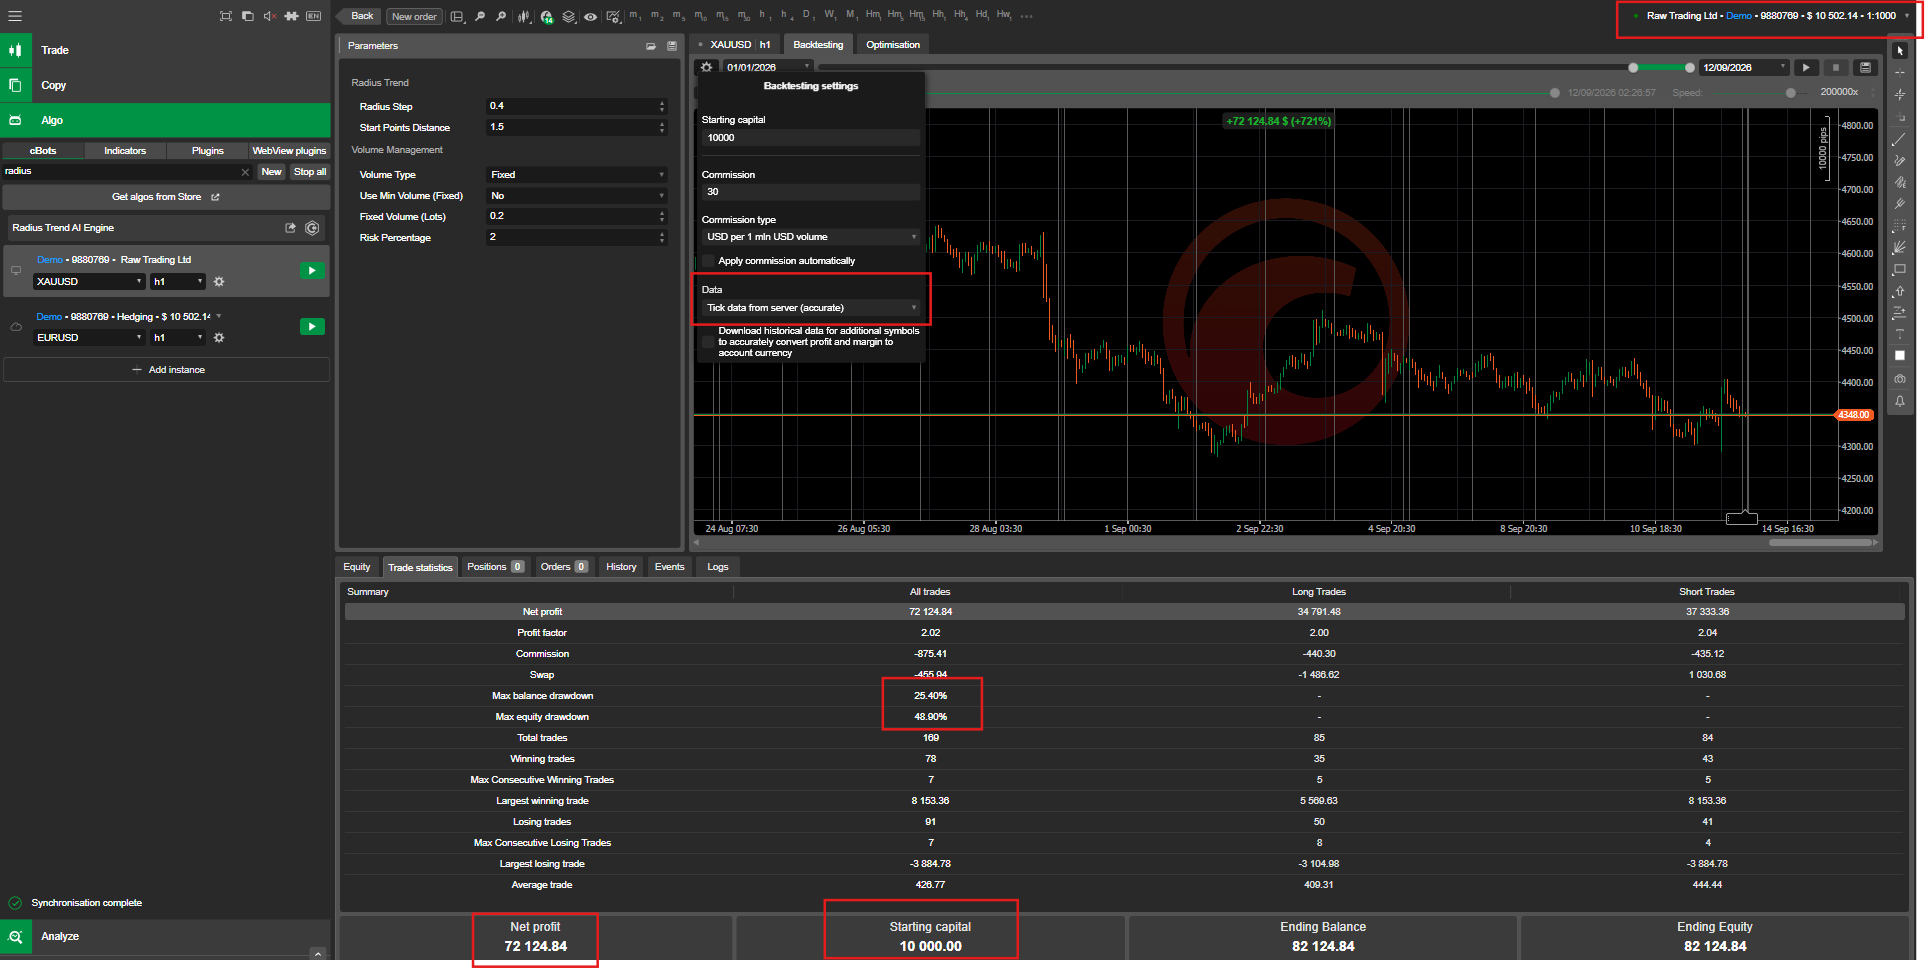The height and width of the screenshot is (969, 1925).
Task: Click the backtest progress position slider handle
Action: pos(1555,93)
